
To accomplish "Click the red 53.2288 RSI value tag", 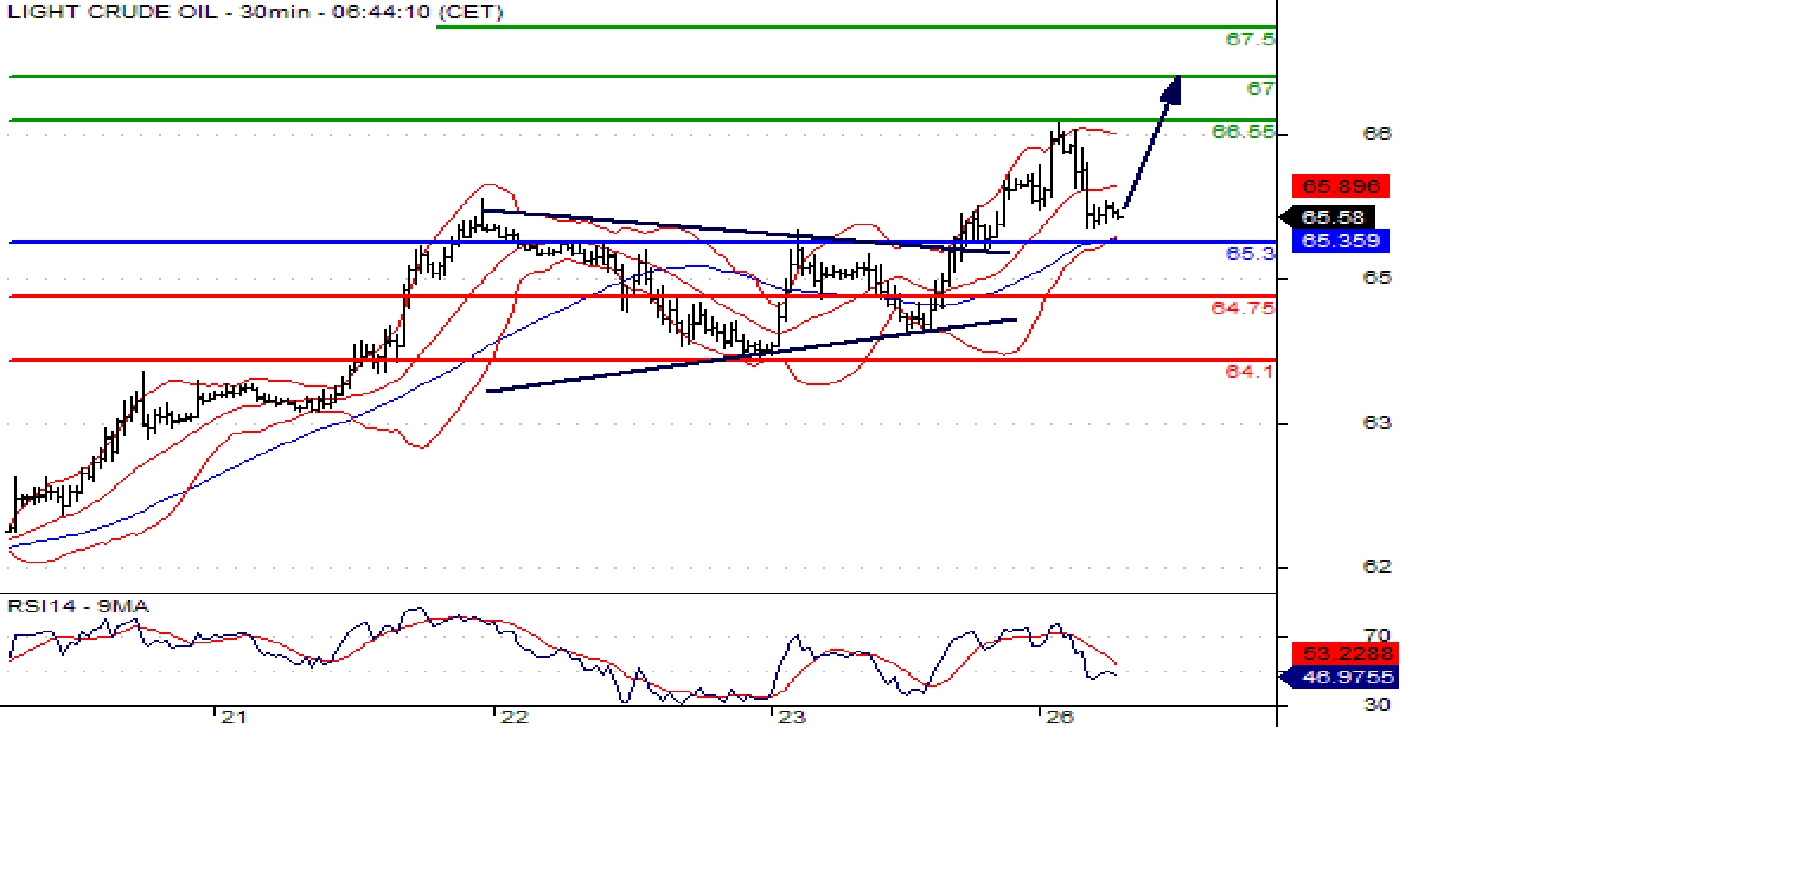I will click(1347, 653).
